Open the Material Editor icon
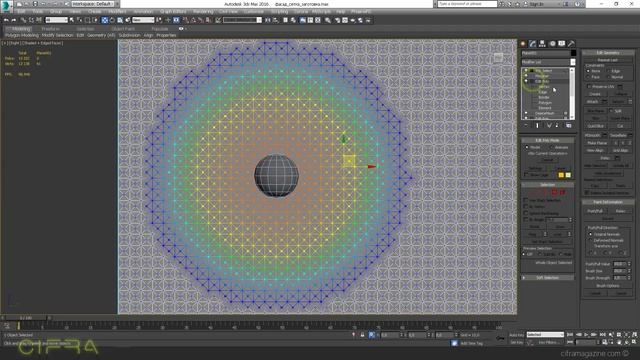Screen dimensions: 640x360 coord(327,20)
